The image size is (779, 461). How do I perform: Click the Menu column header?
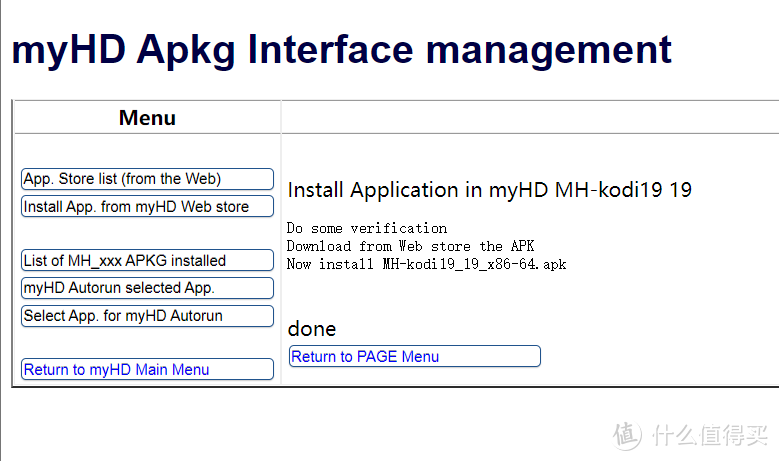147,118
